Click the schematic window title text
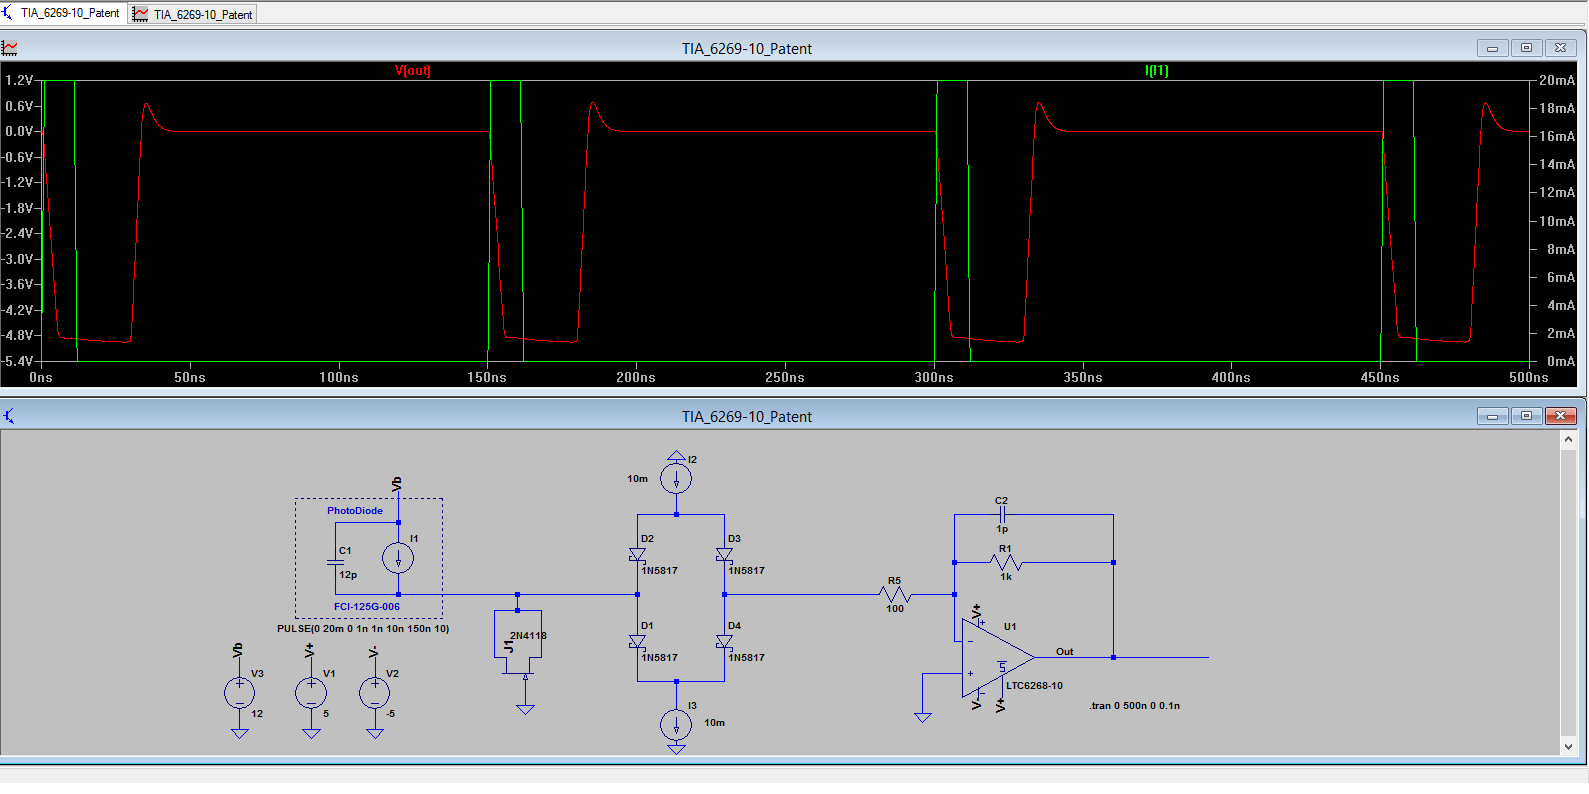1589x794 pixels. coord(747,417)
